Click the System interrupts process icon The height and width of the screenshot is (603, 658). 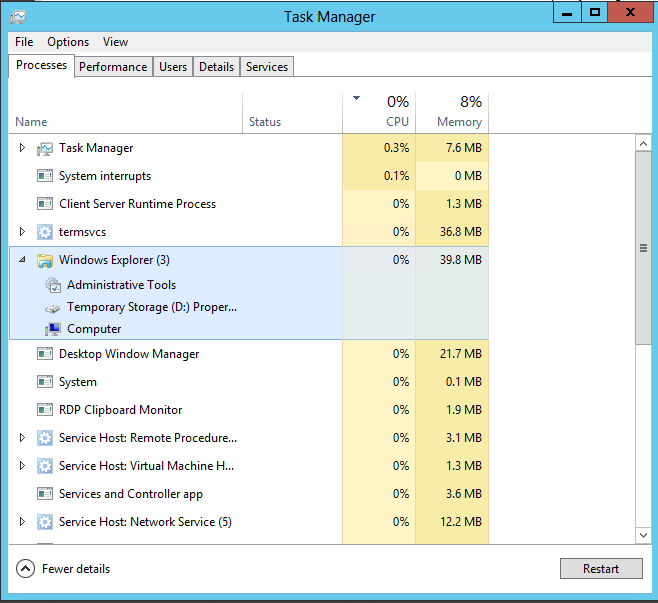(x=44, y=176)
